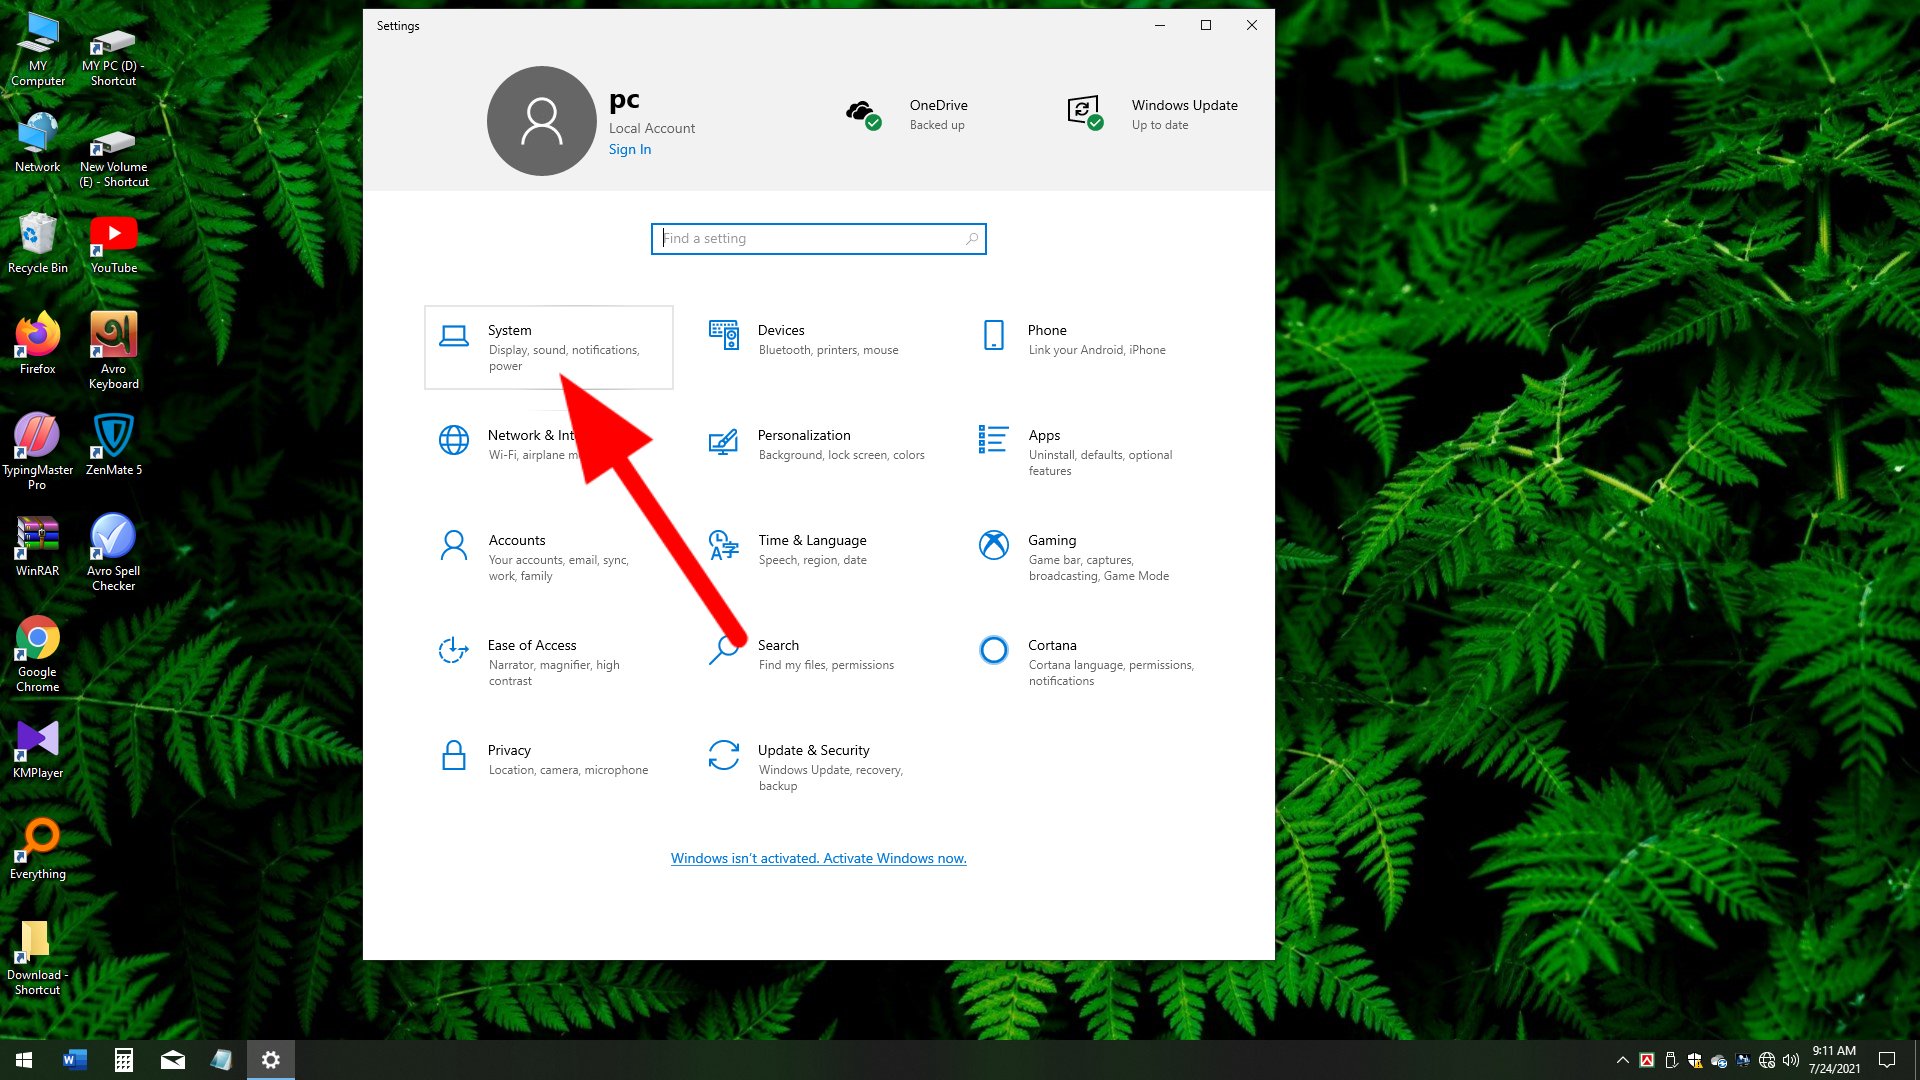The image size is (1920, 1080).
Task: Open Cortana settings icon
Action: pyautogui.click(x=993, y=650)
